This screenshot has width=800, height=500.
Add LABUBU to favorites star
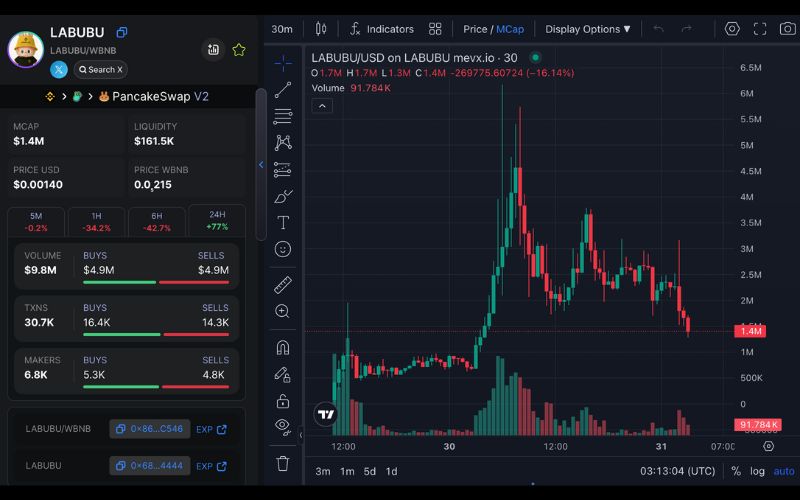[239, 49]
